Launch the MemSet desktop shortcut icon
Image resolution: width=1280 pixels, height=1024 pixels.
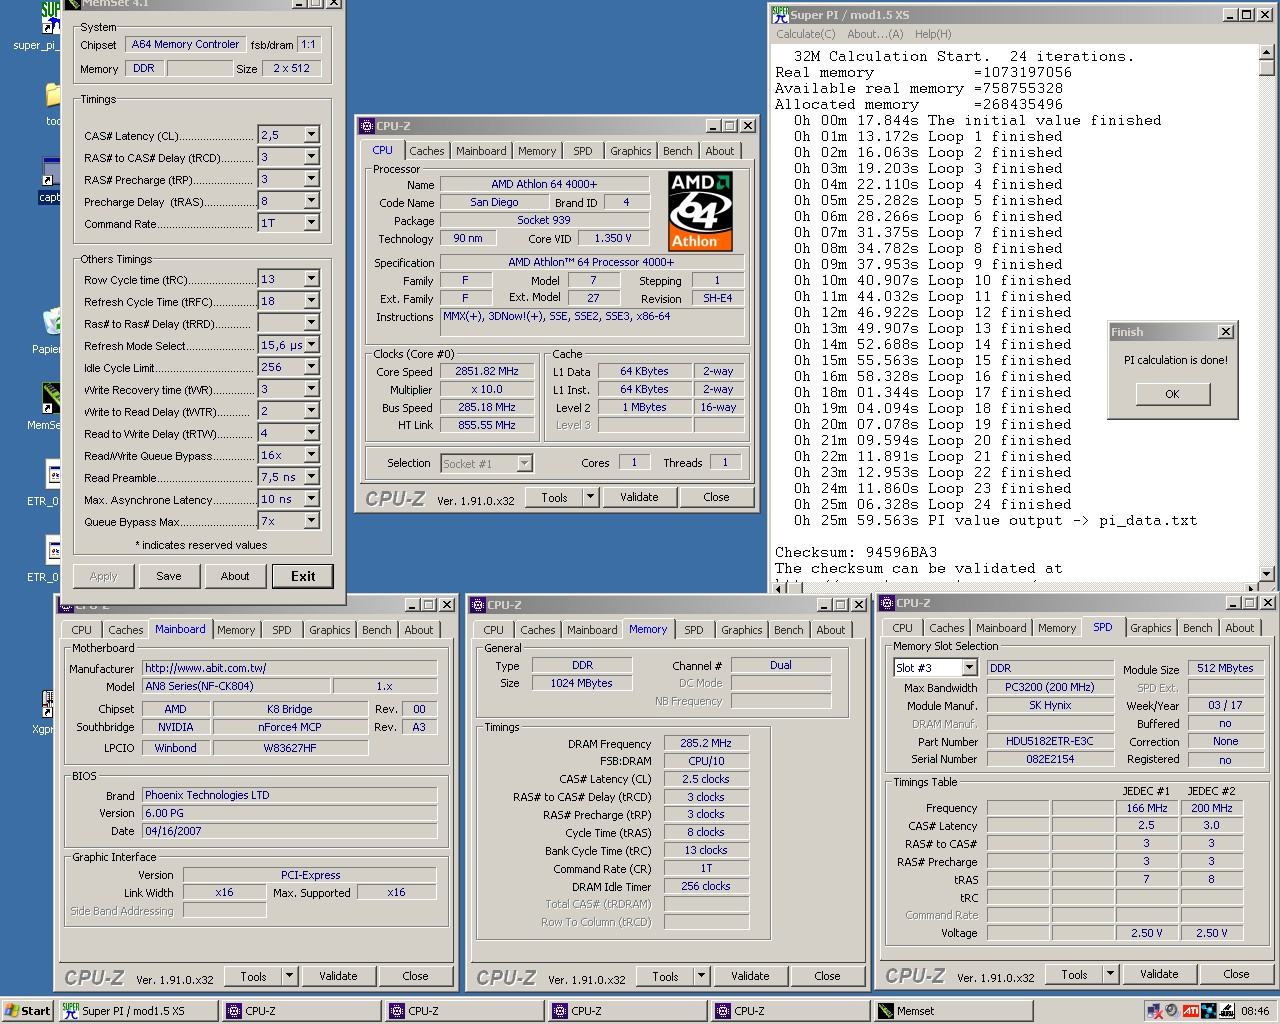(50, 398)
